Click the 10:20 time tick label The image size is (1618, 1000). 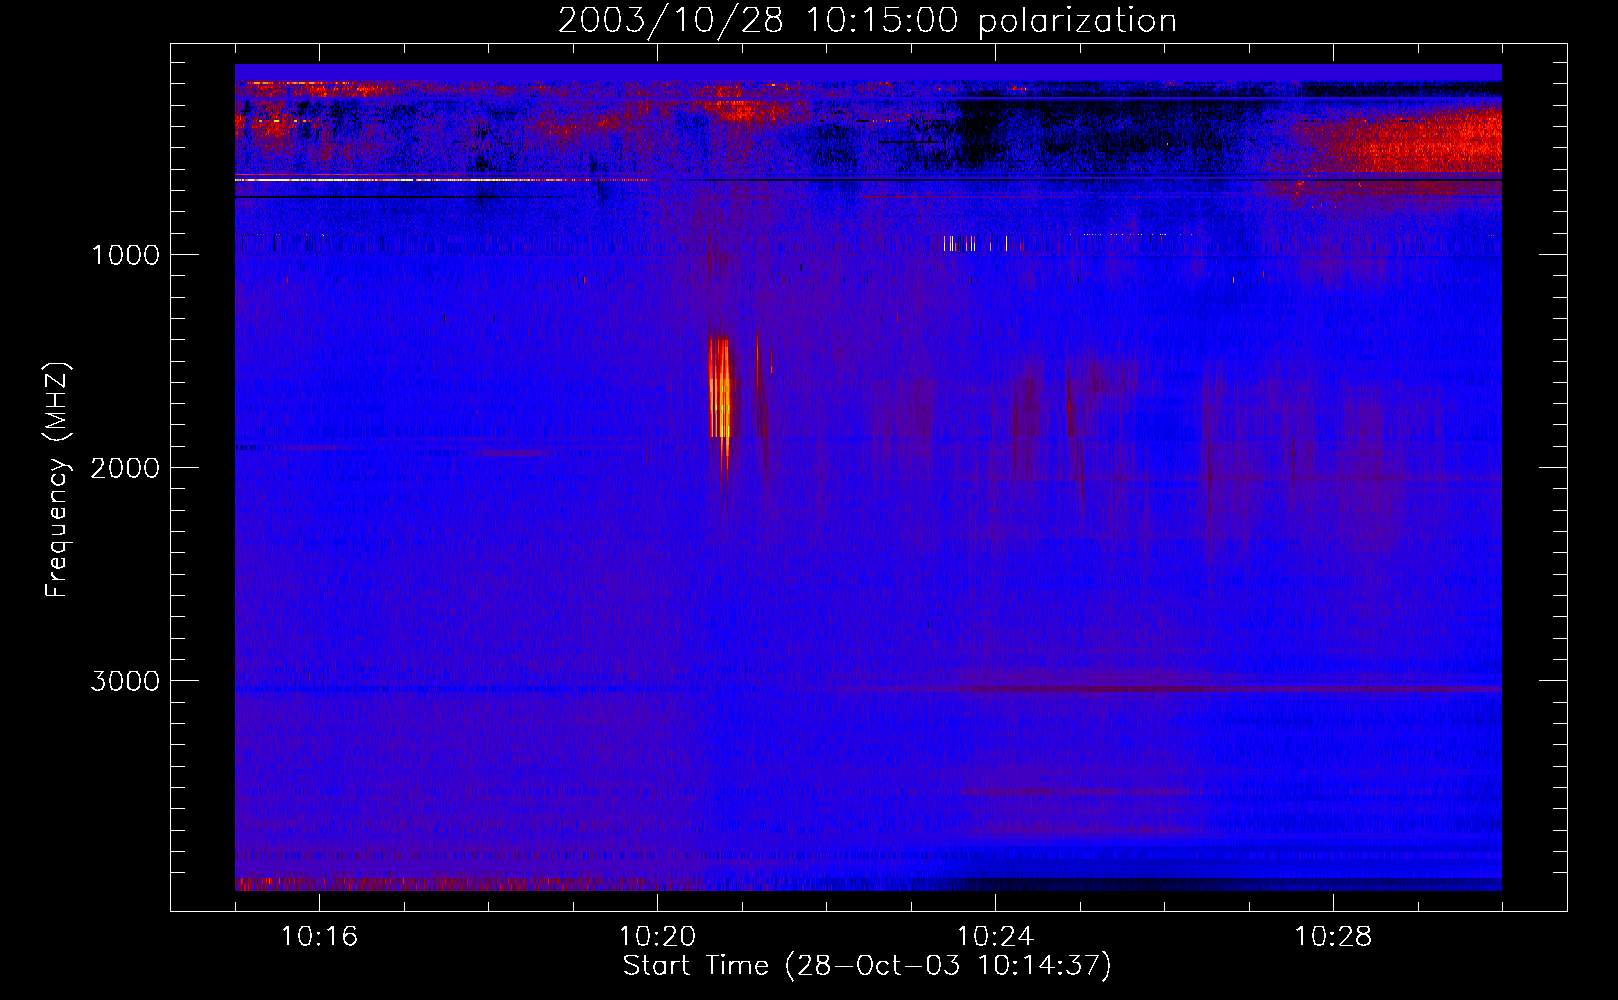pos(657,937)
